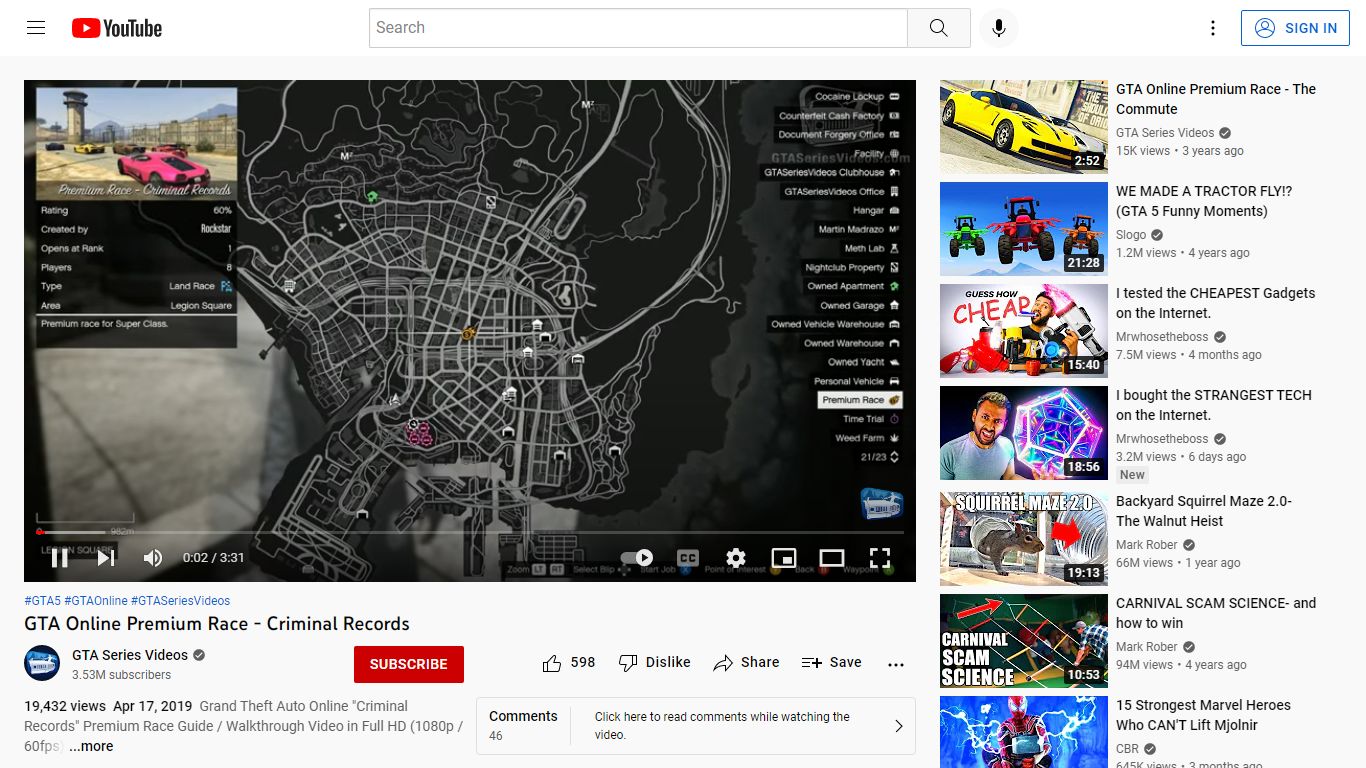Screen dimensions: 1366x768
Task: Save video to playlist
Action: pyautogui.click(x=831, y=663)
